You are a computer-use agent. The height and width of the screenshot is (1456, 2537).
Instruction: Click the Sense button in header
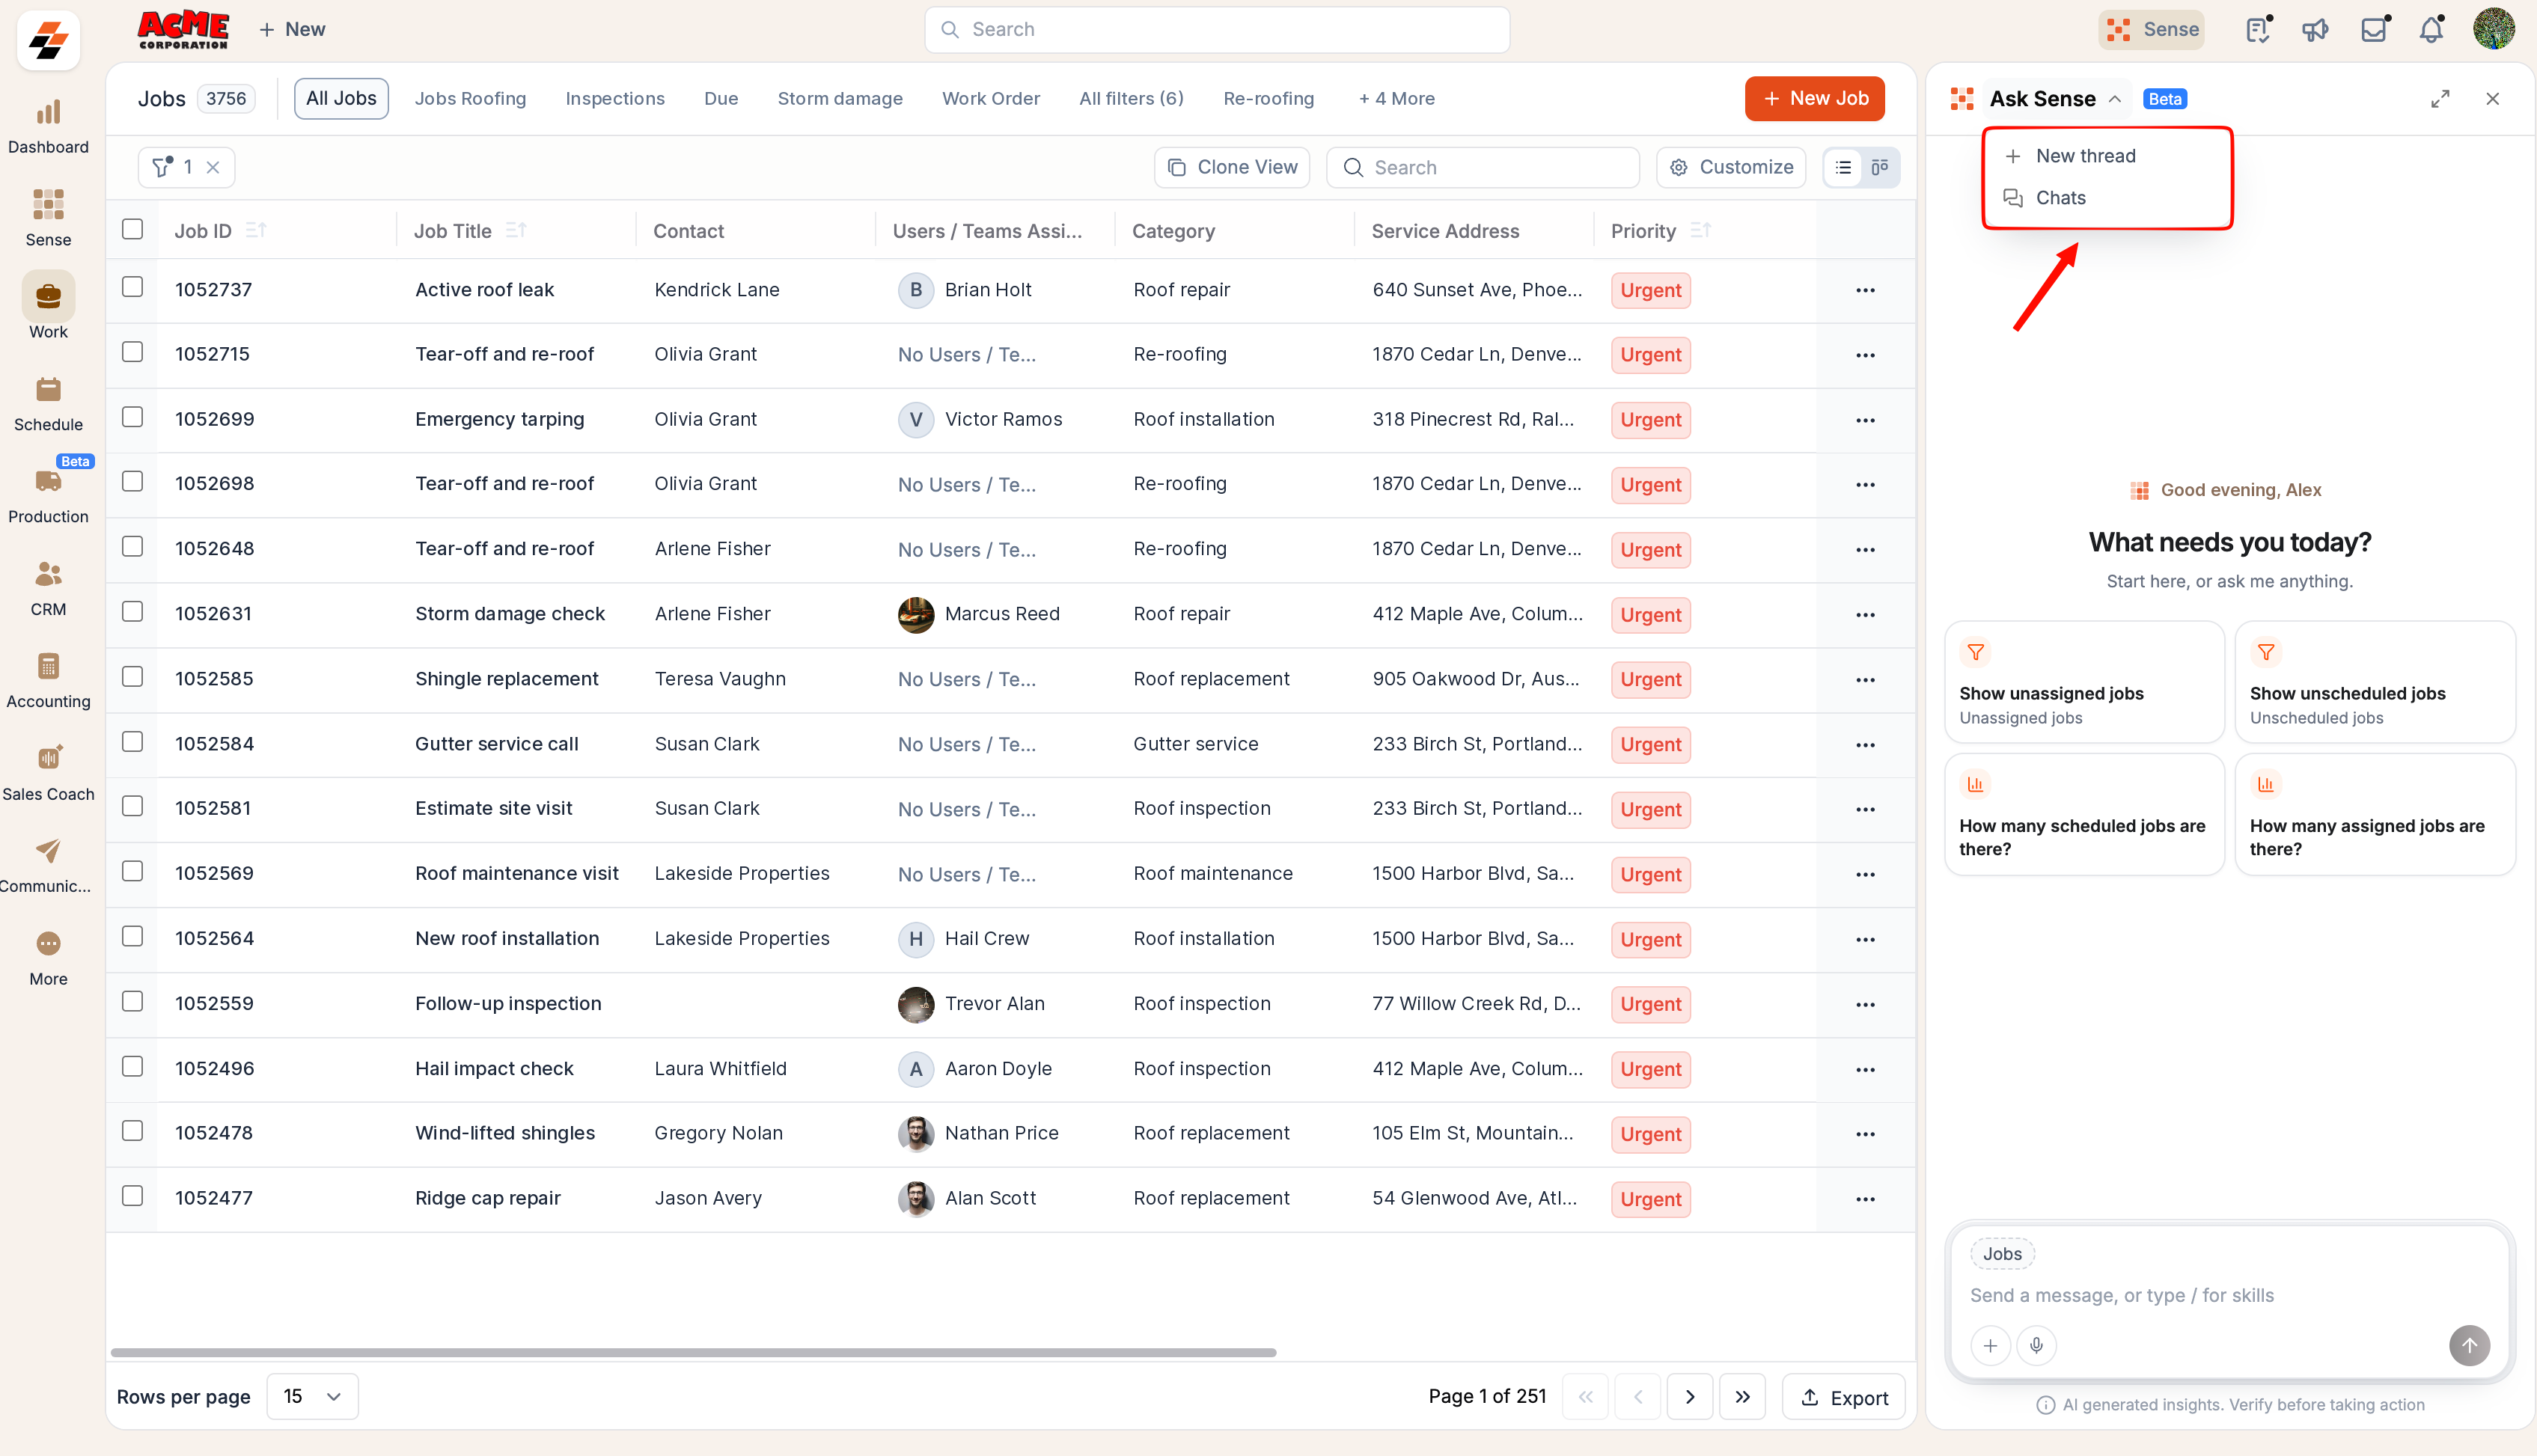point(2151,30)
